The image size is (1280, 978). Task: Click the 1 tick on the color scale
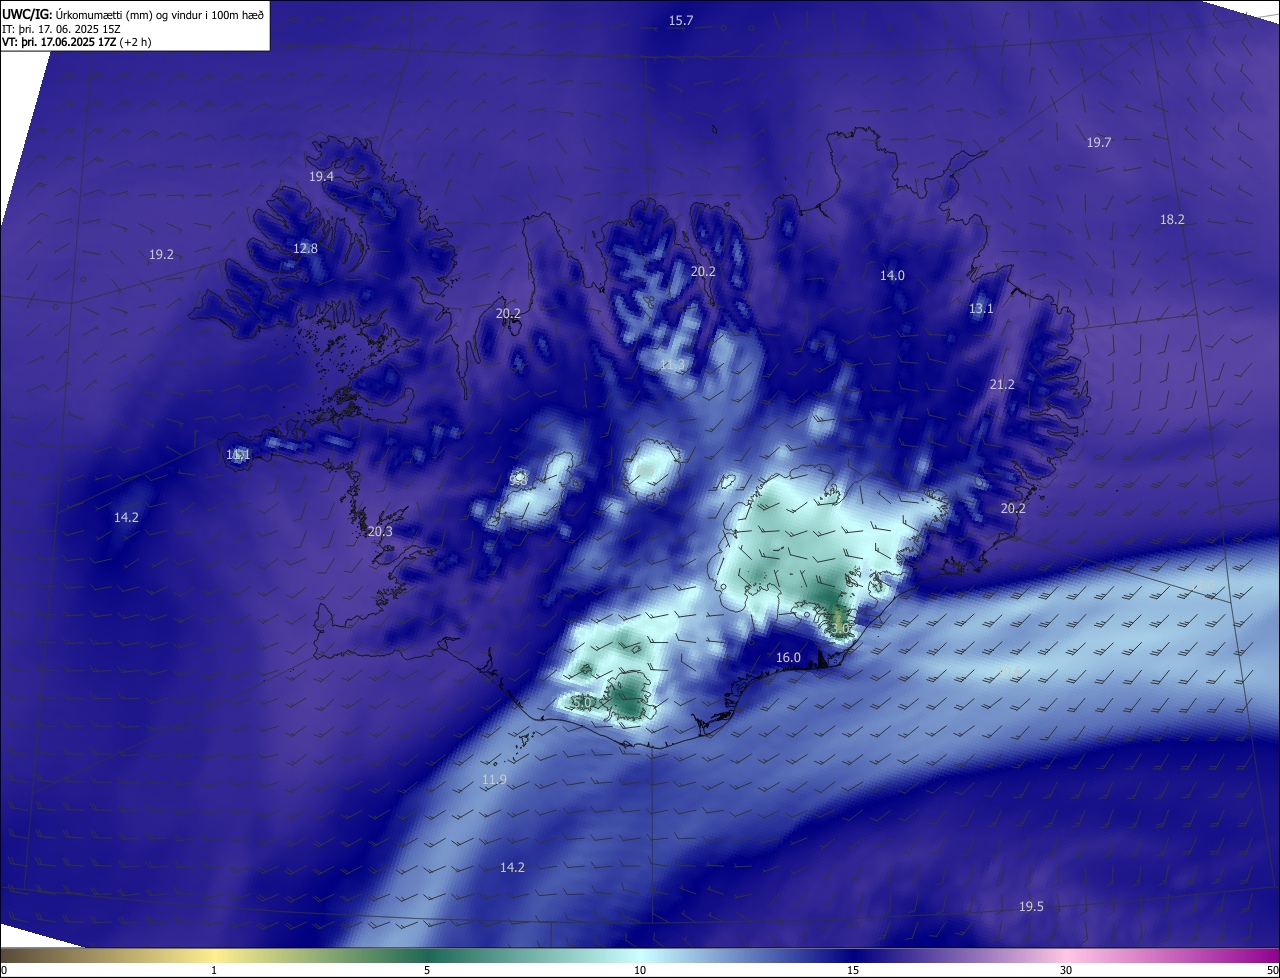tap(214, 970)
